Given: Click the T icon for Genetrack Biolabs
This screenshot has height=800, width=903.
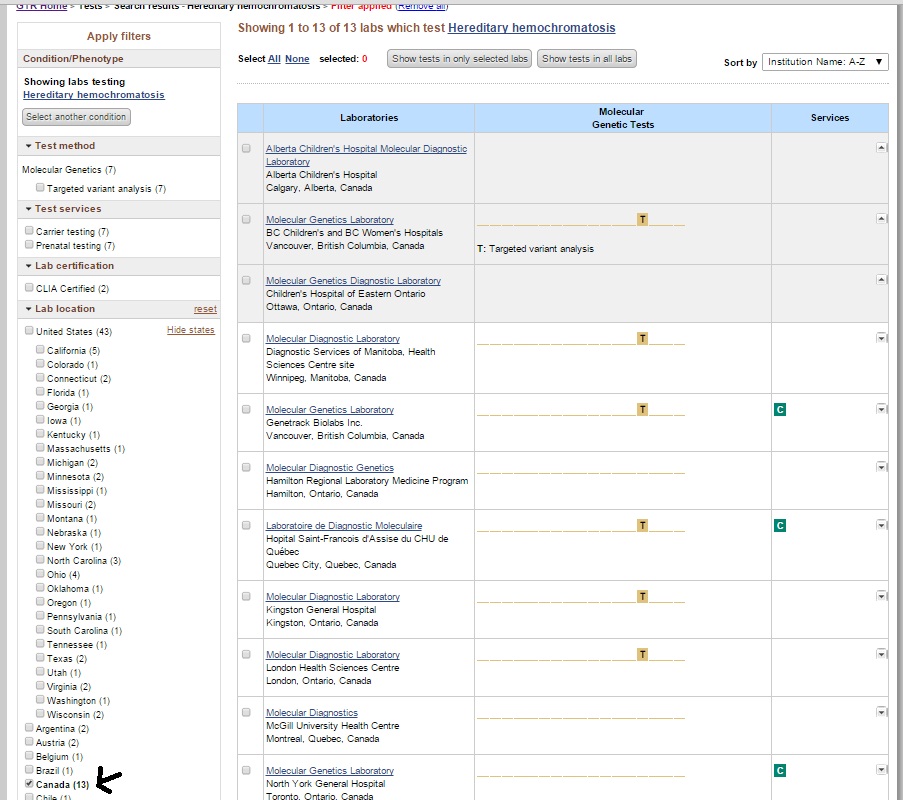Looking at the screenshot, I should pyautogui.click(x=642, y=410).
